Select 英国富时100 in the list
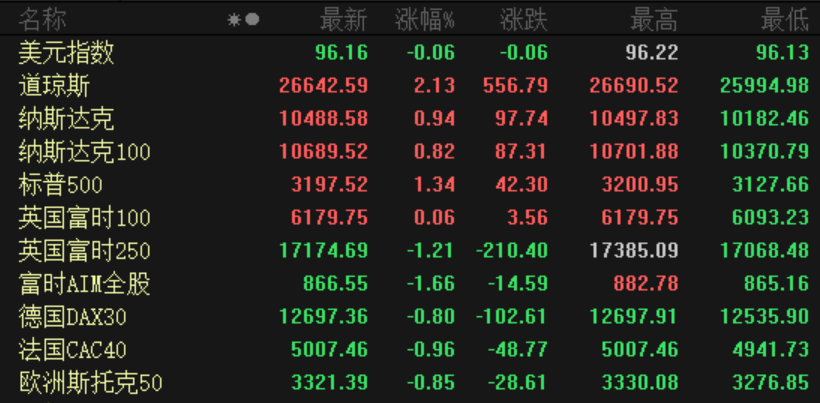Screen dimensions: 820x403 pos(85,218)
